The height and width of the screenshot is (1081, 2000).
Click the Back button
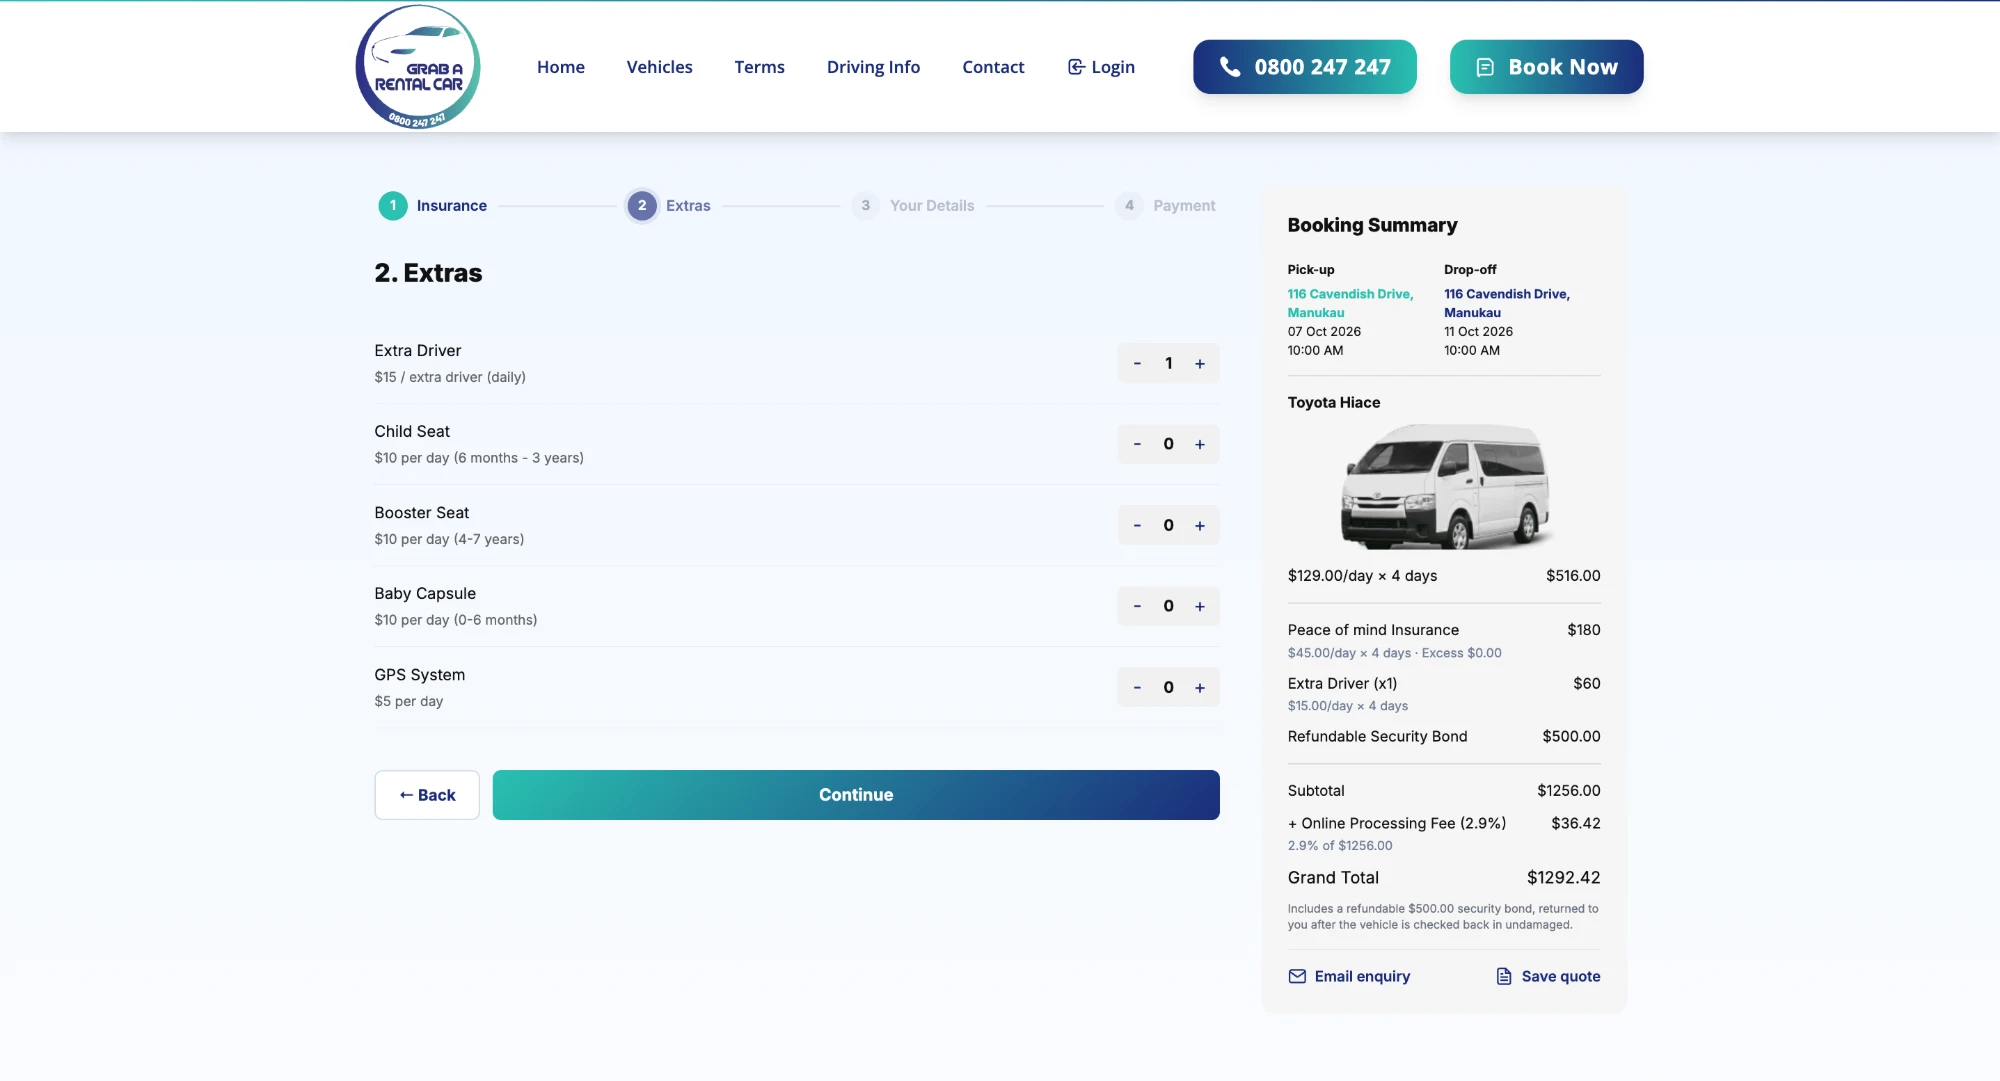(427, 795)
